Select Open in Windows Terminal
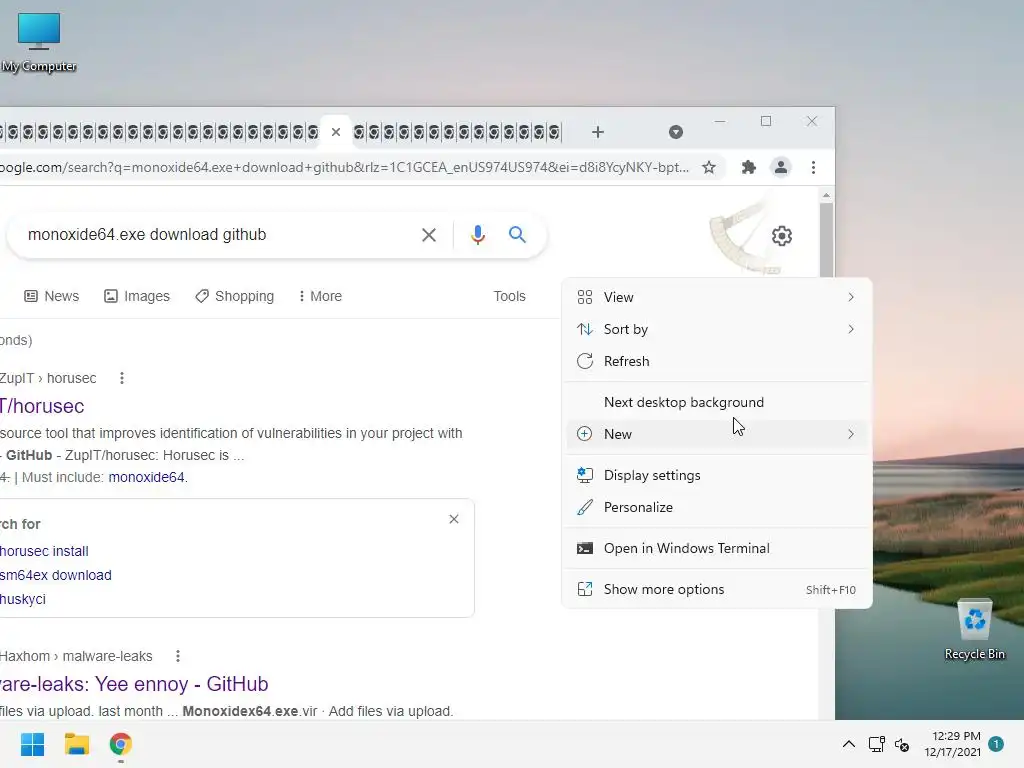Image resolution: width=1024 pixels, height=768 pixels. coord(716,549)
